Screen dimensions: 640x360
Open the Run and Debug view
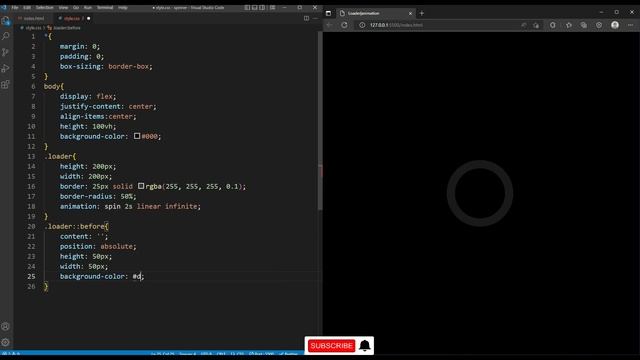[x=6, y=68]
